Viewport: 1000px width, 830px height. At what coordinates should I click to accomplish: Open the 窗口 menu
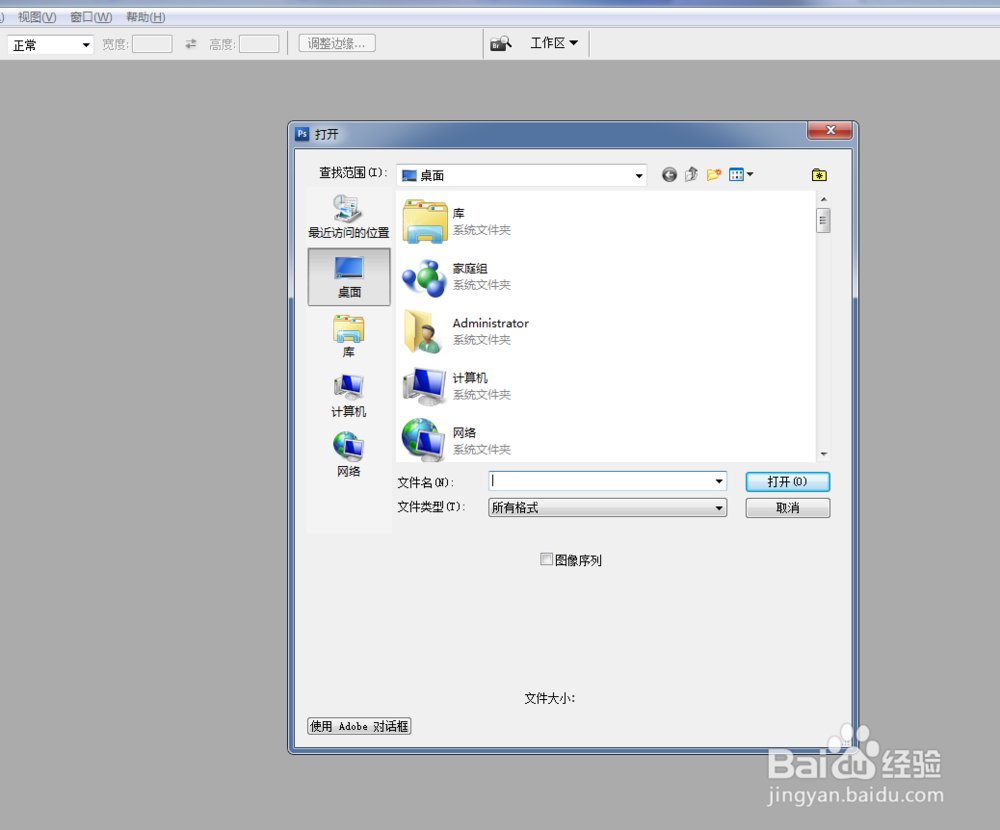click(x=88, y=16)
